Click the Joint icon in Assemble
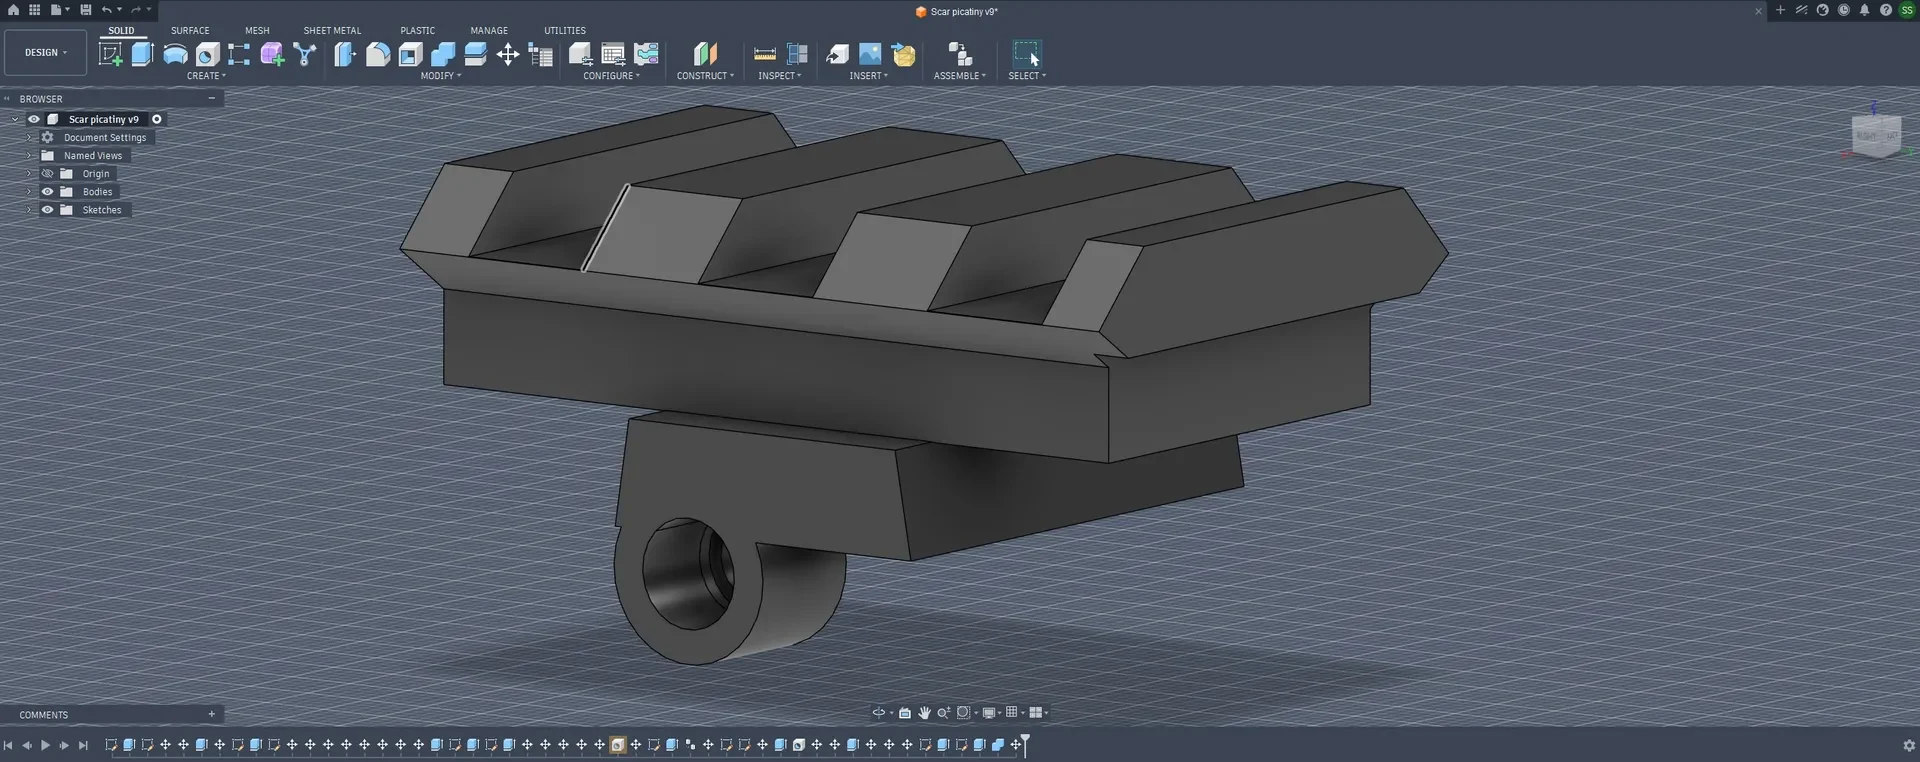 click(x=959, y=54)
